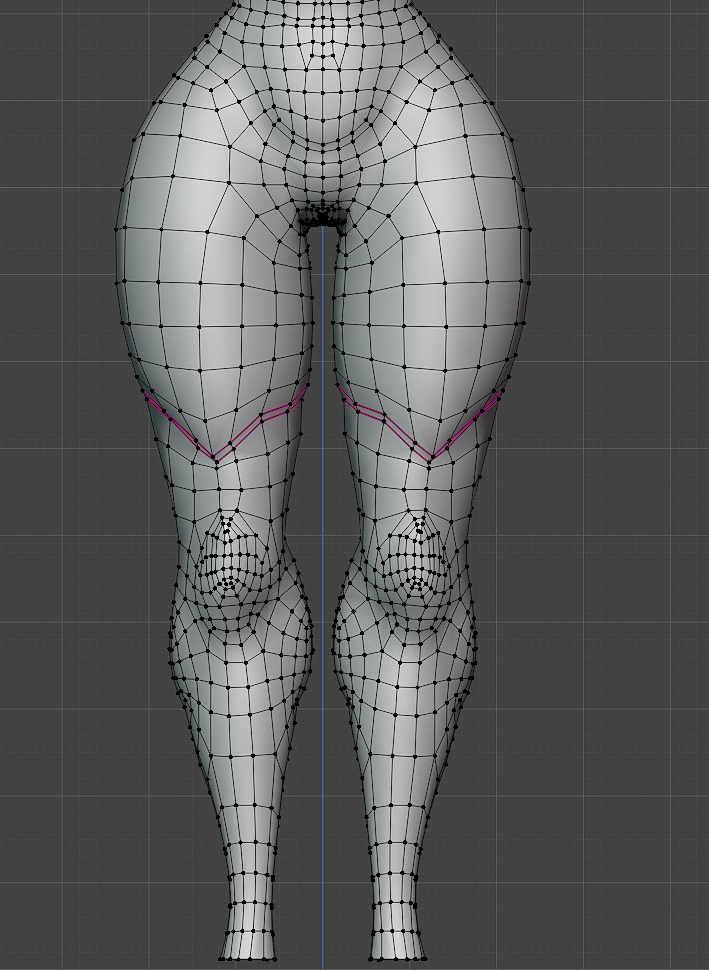Select the bottom tip vertex of the right pink seam
709x970 pixels.
point(431,459)
